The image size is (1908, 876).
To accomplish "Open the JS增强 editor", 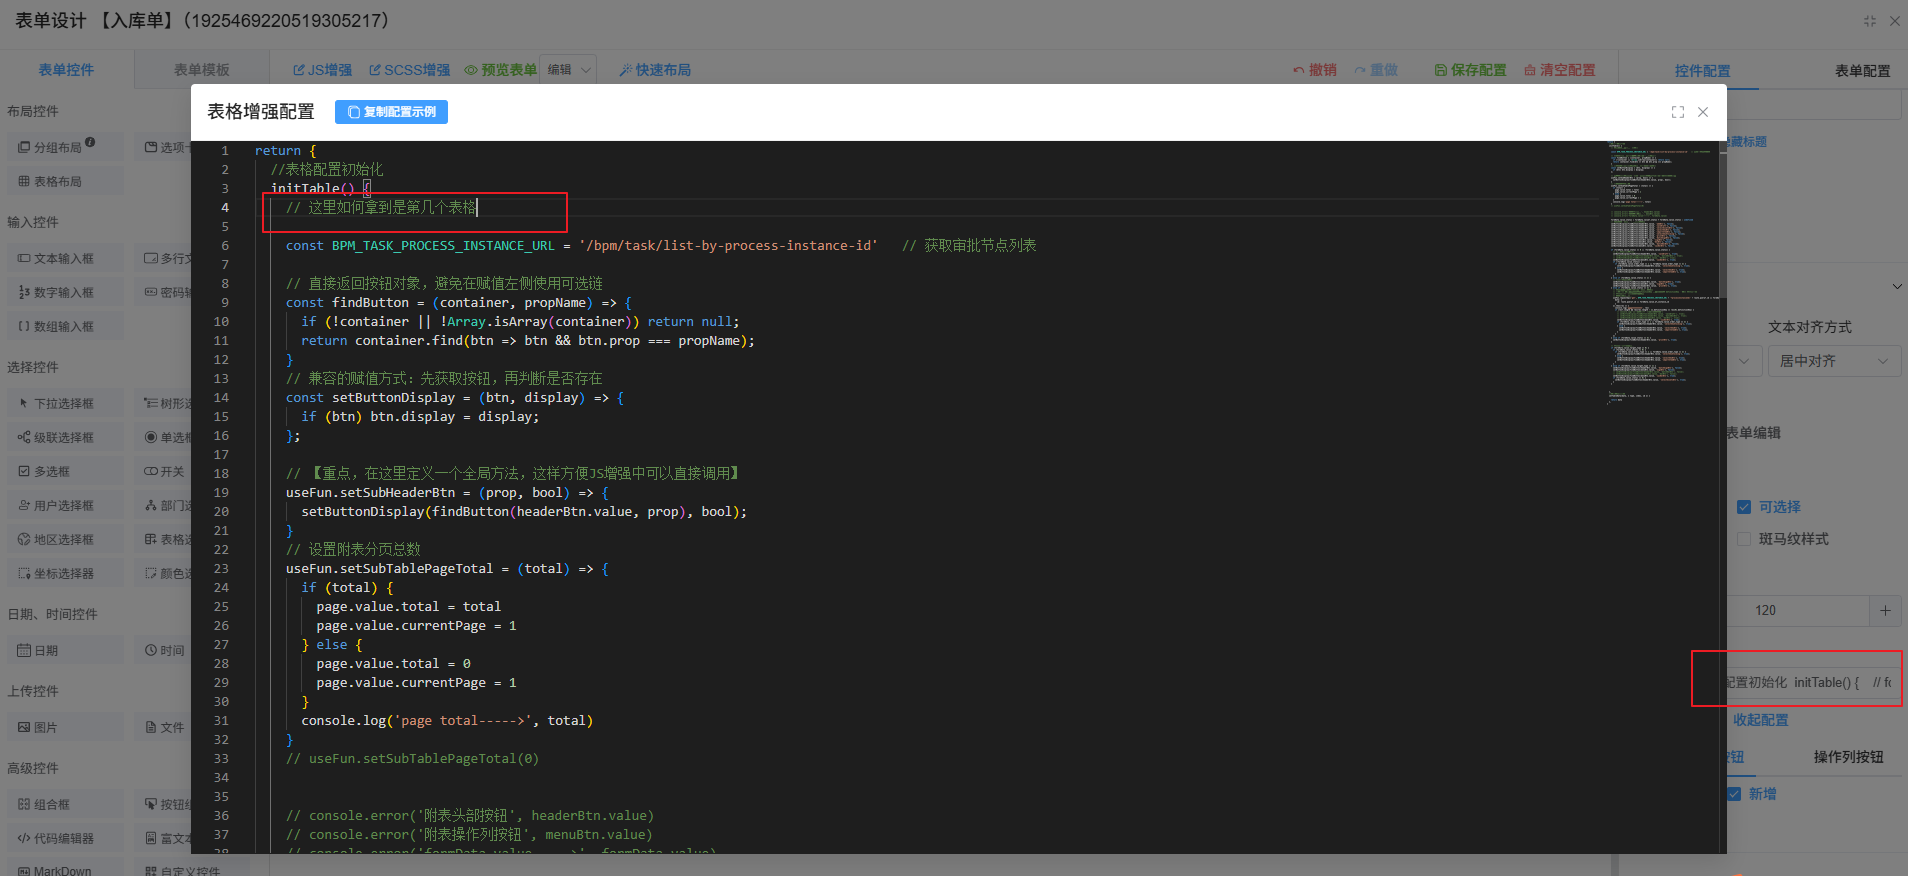I will (x=322, y=70).
